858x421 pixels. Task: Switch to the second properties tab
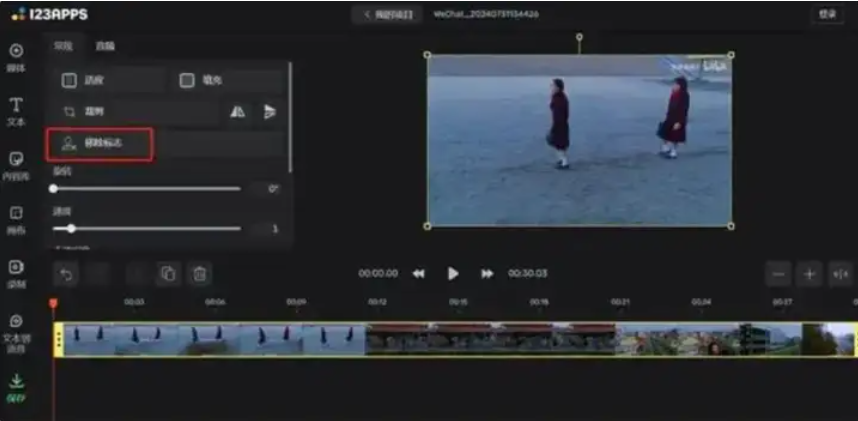tap(105, 46)
